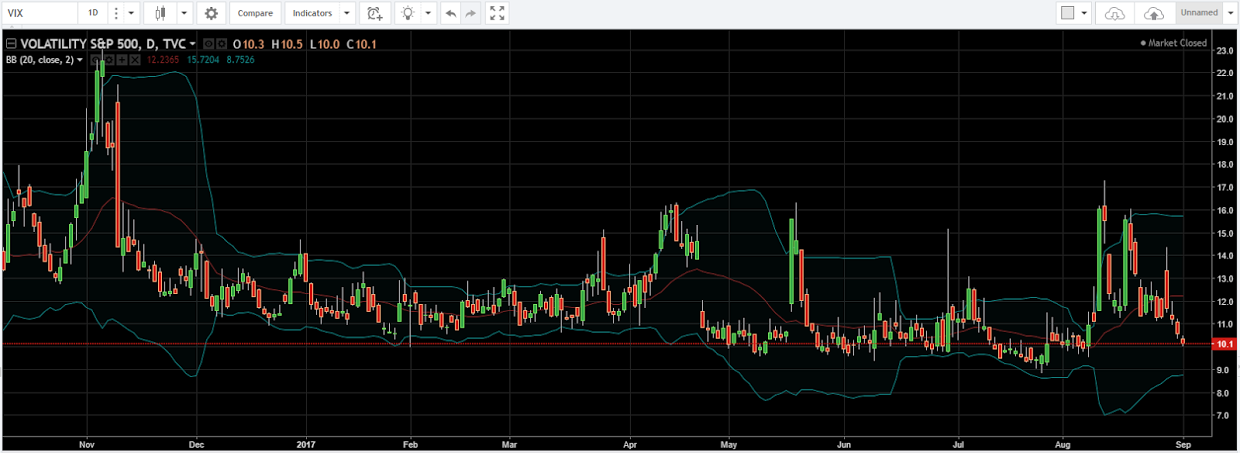
Task: Open Bollinger Bands settings gear
Action: 109,60
